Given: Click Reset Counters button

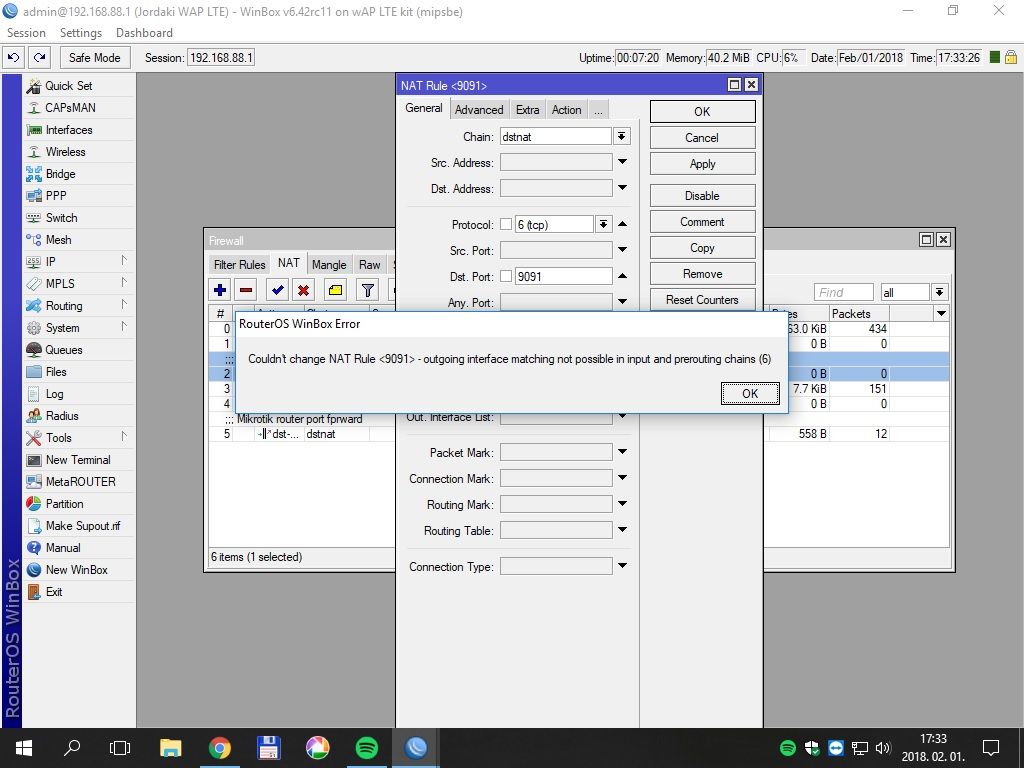Looking at the screenshot, I should click(702, 300).
